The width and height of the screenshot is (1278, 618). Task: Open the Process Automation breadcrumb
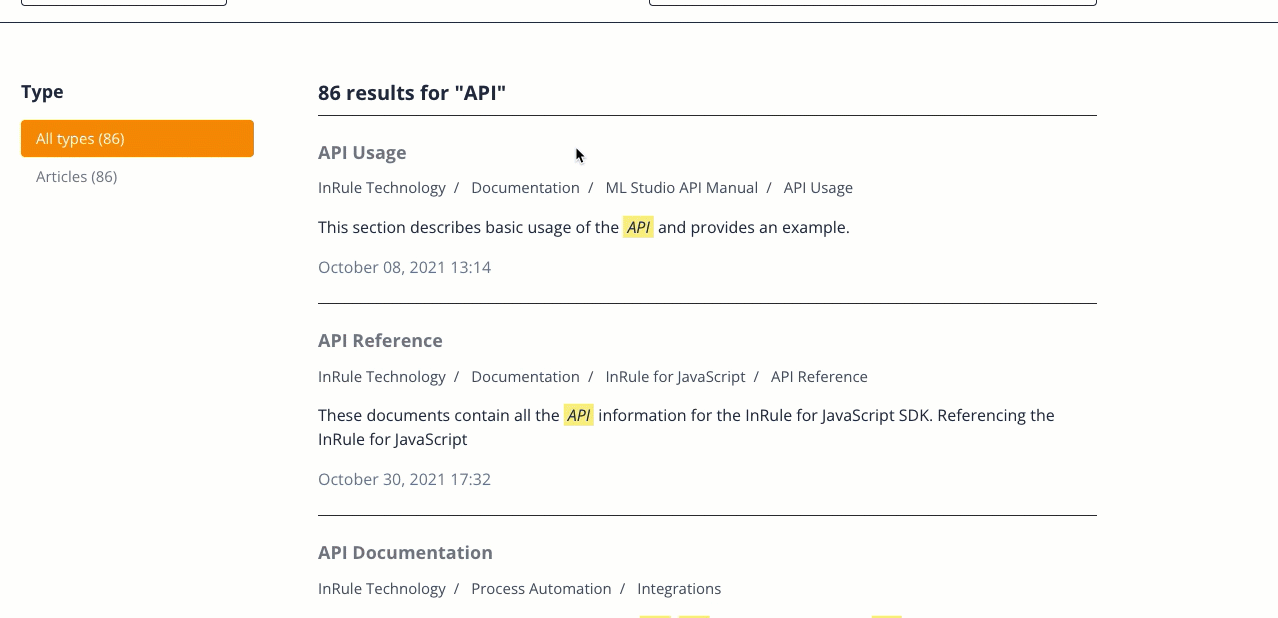(x=541, y=588)
